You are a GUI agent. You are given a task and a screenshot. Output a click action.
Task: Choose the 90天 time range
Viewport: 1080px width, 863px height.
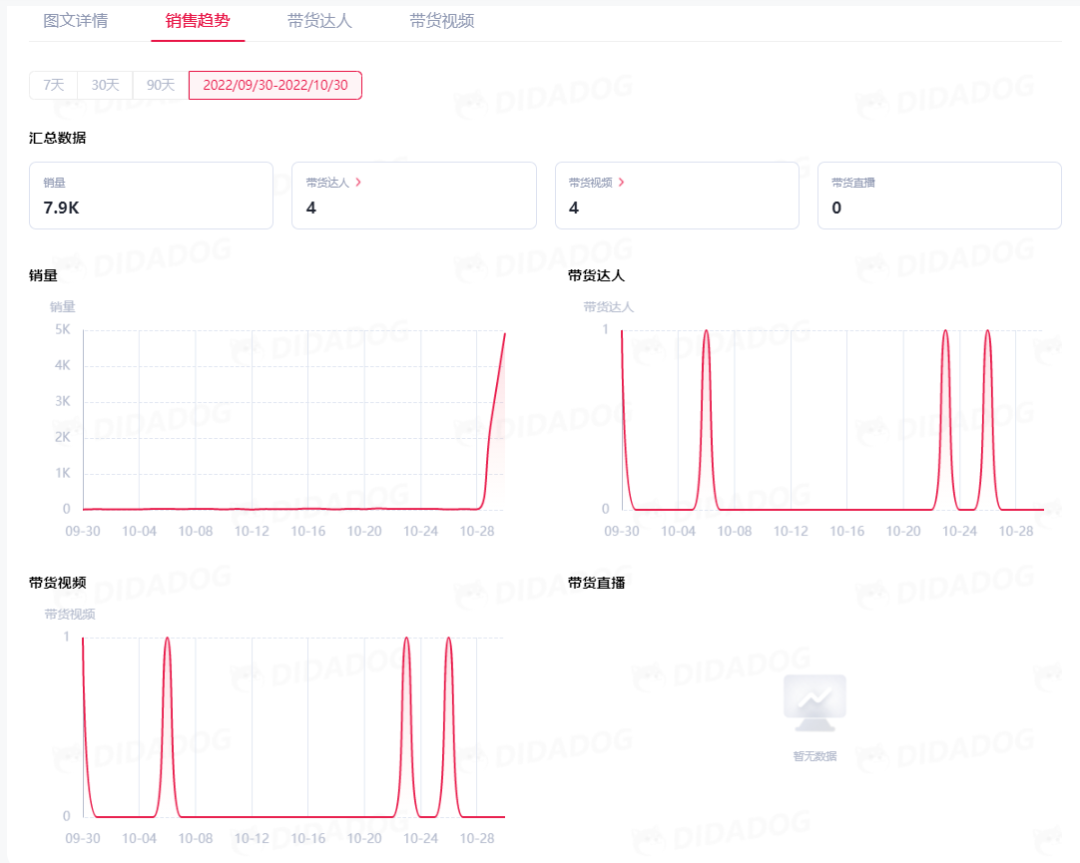click(x=160, y=85)
